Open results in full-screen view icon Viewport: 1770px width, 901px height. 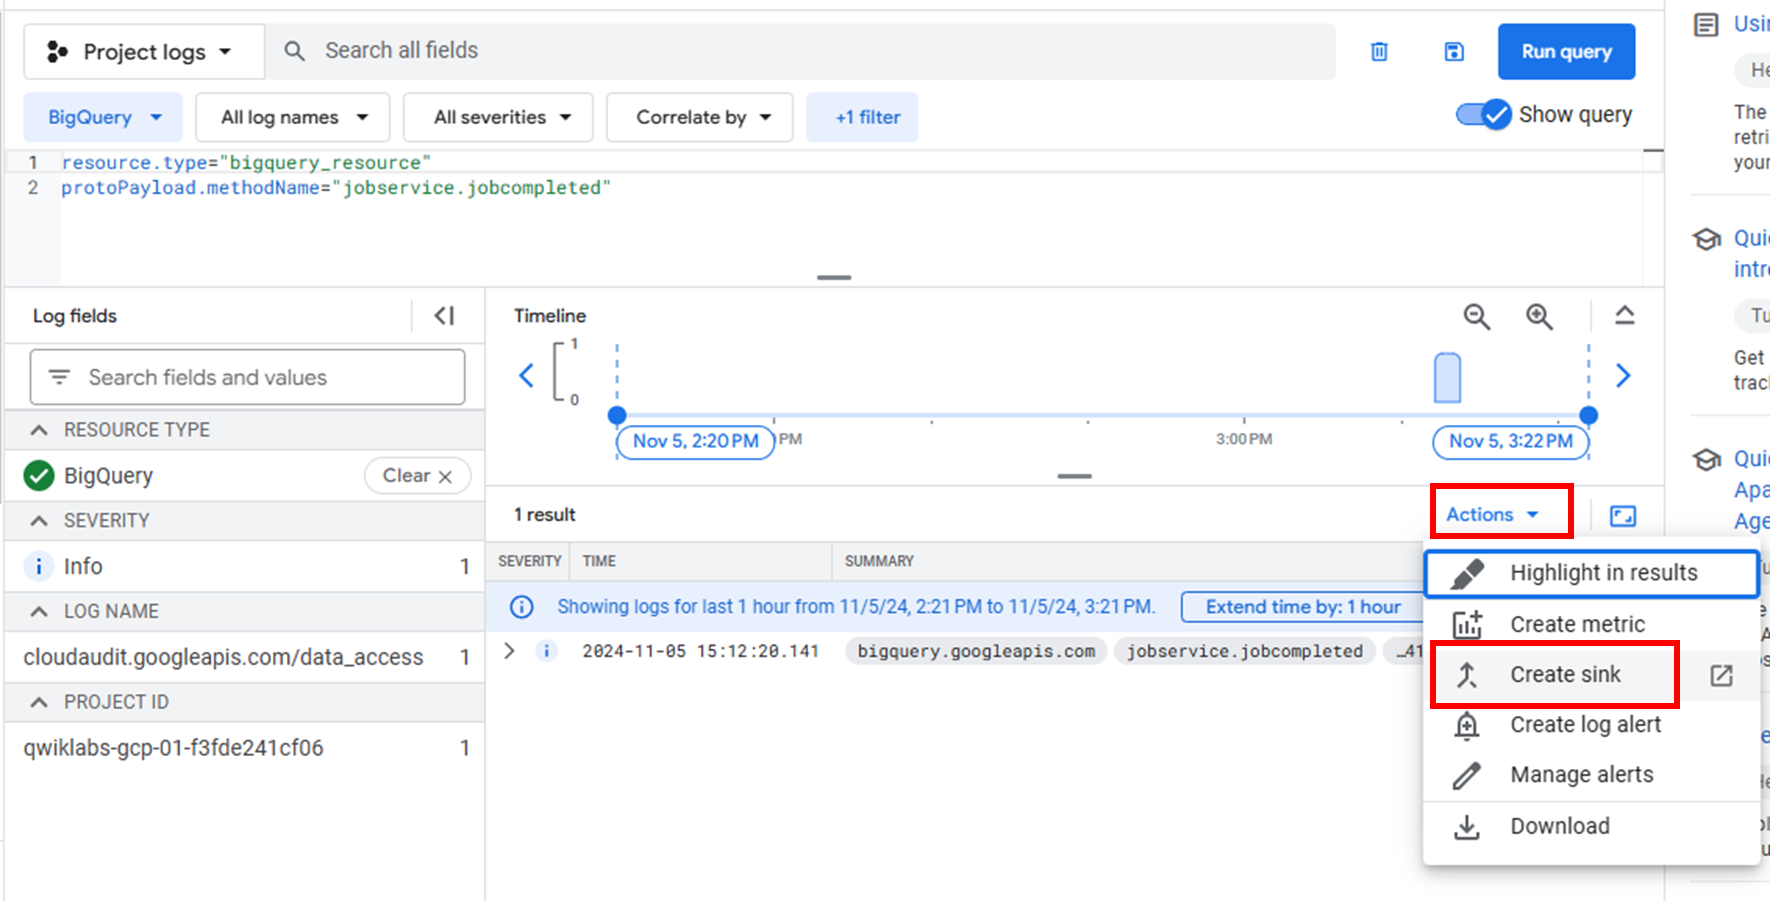coord(1623,516)
